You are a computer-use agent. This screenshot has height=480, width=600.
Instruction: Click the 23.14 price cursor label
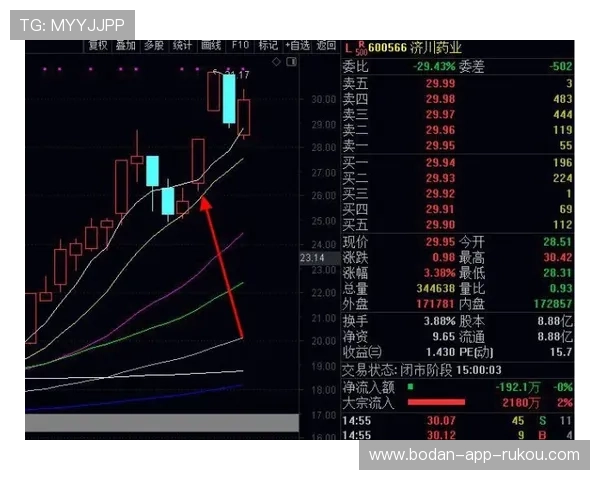312,258
